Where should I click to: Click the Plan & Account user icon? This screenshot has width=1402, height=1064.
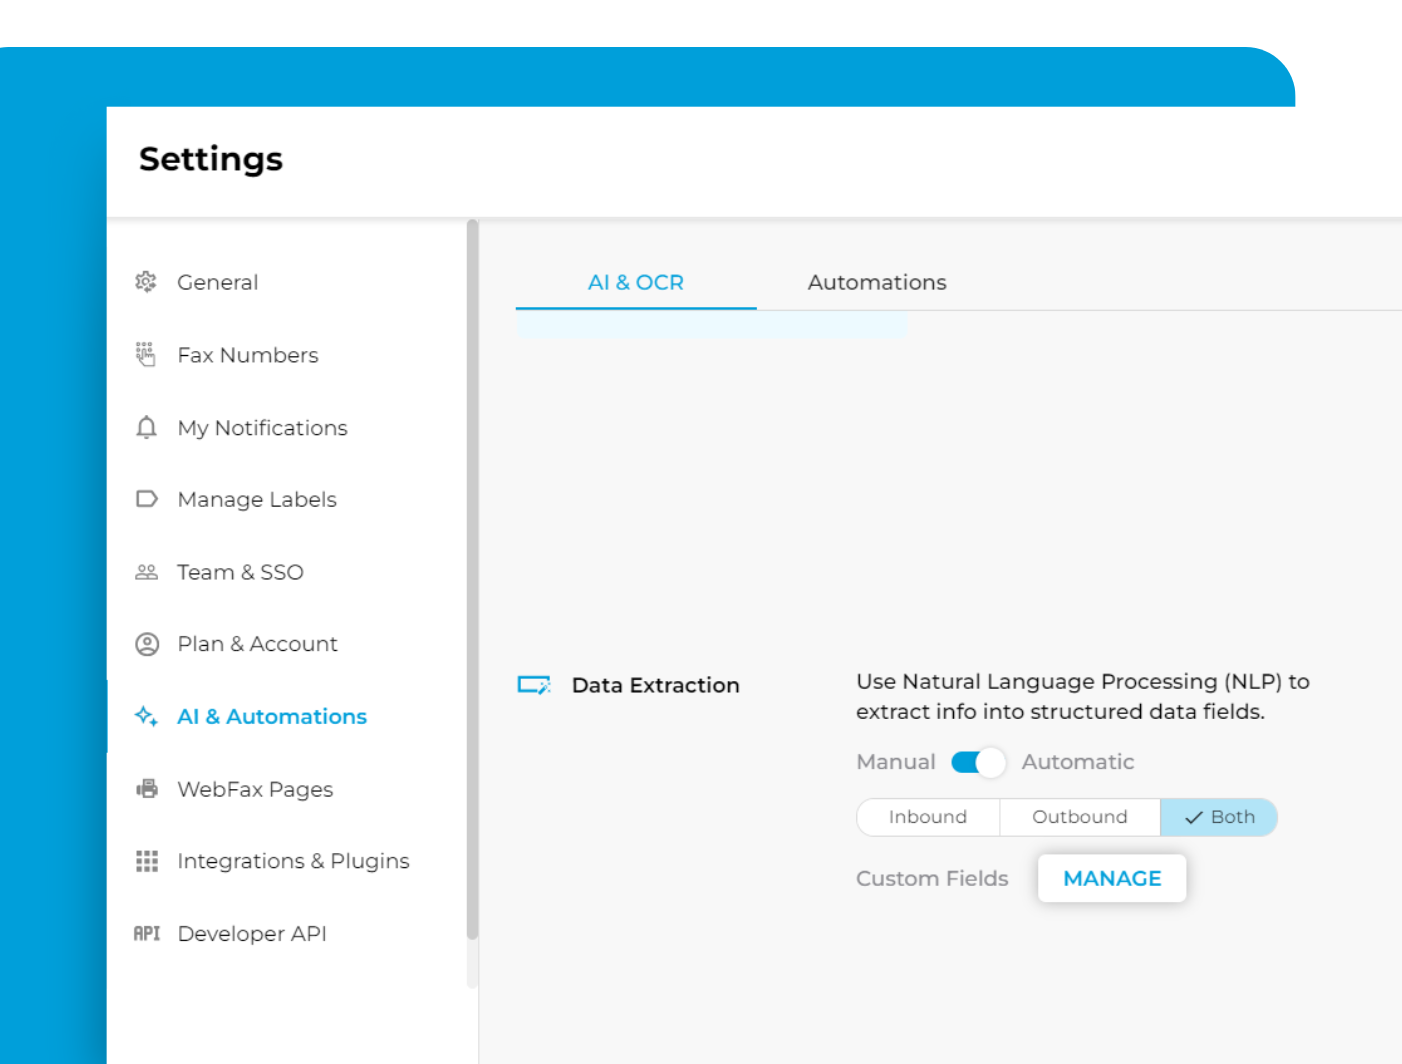click(146, 644)
